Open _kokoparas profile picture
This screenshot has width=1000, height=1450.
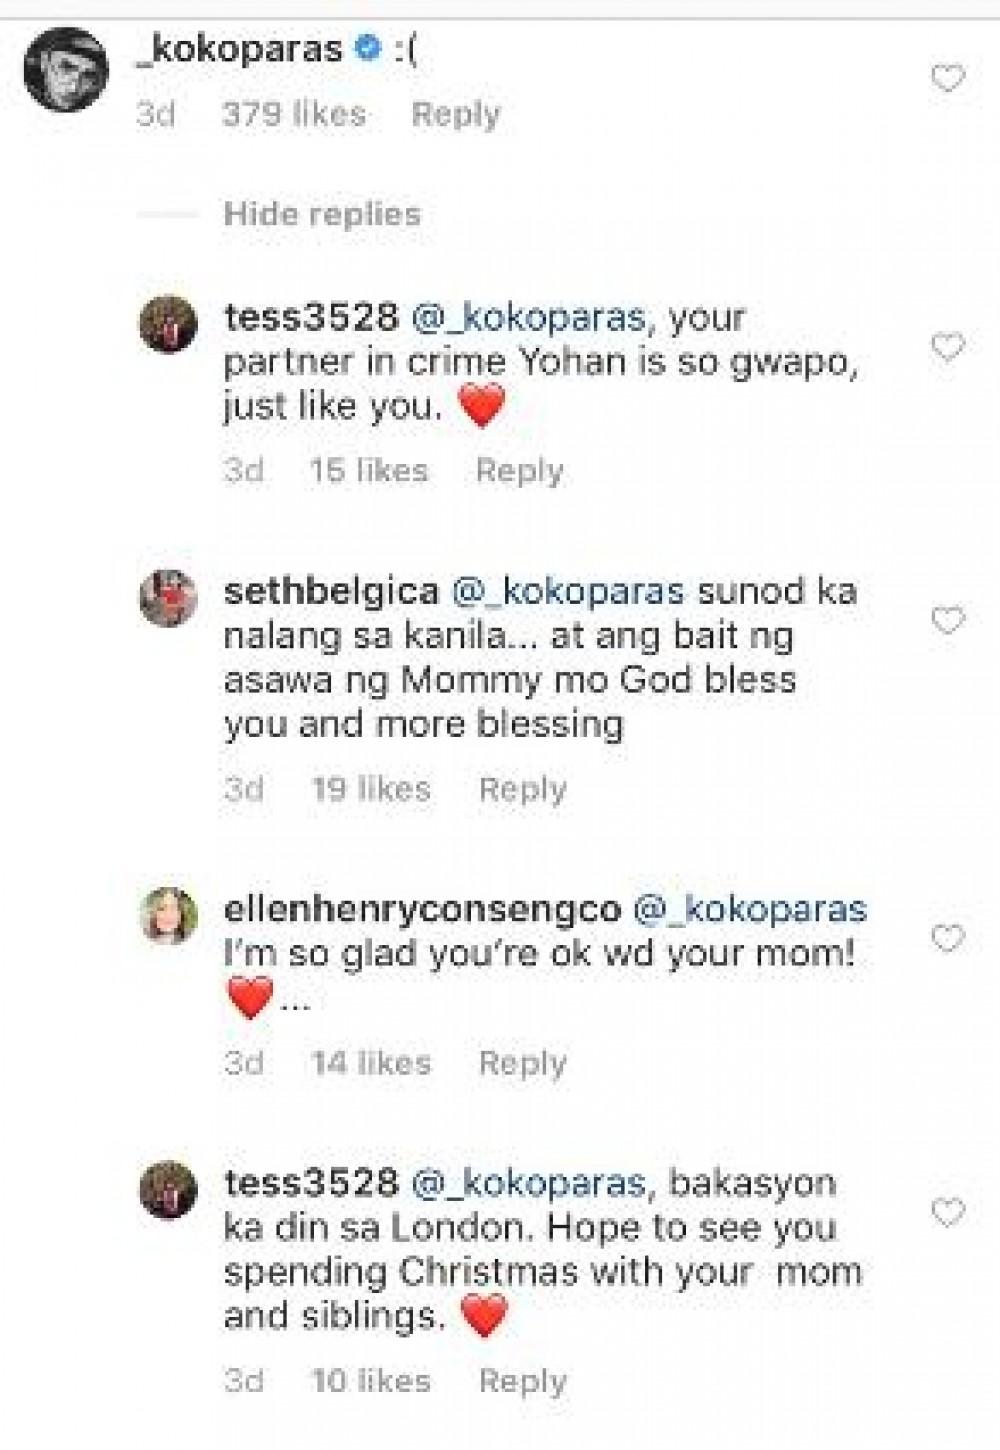pyautogui.click(x=65, y=69)
